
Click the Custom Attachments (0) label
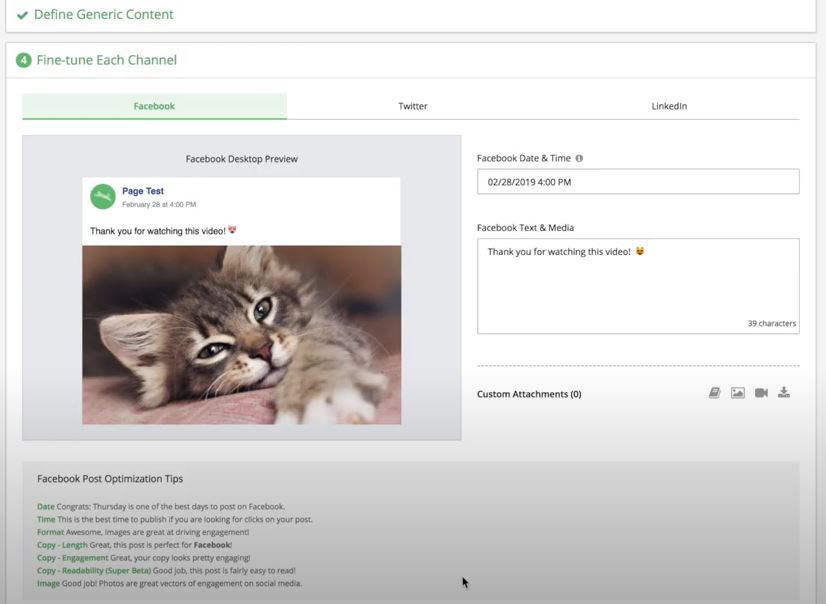529,394
